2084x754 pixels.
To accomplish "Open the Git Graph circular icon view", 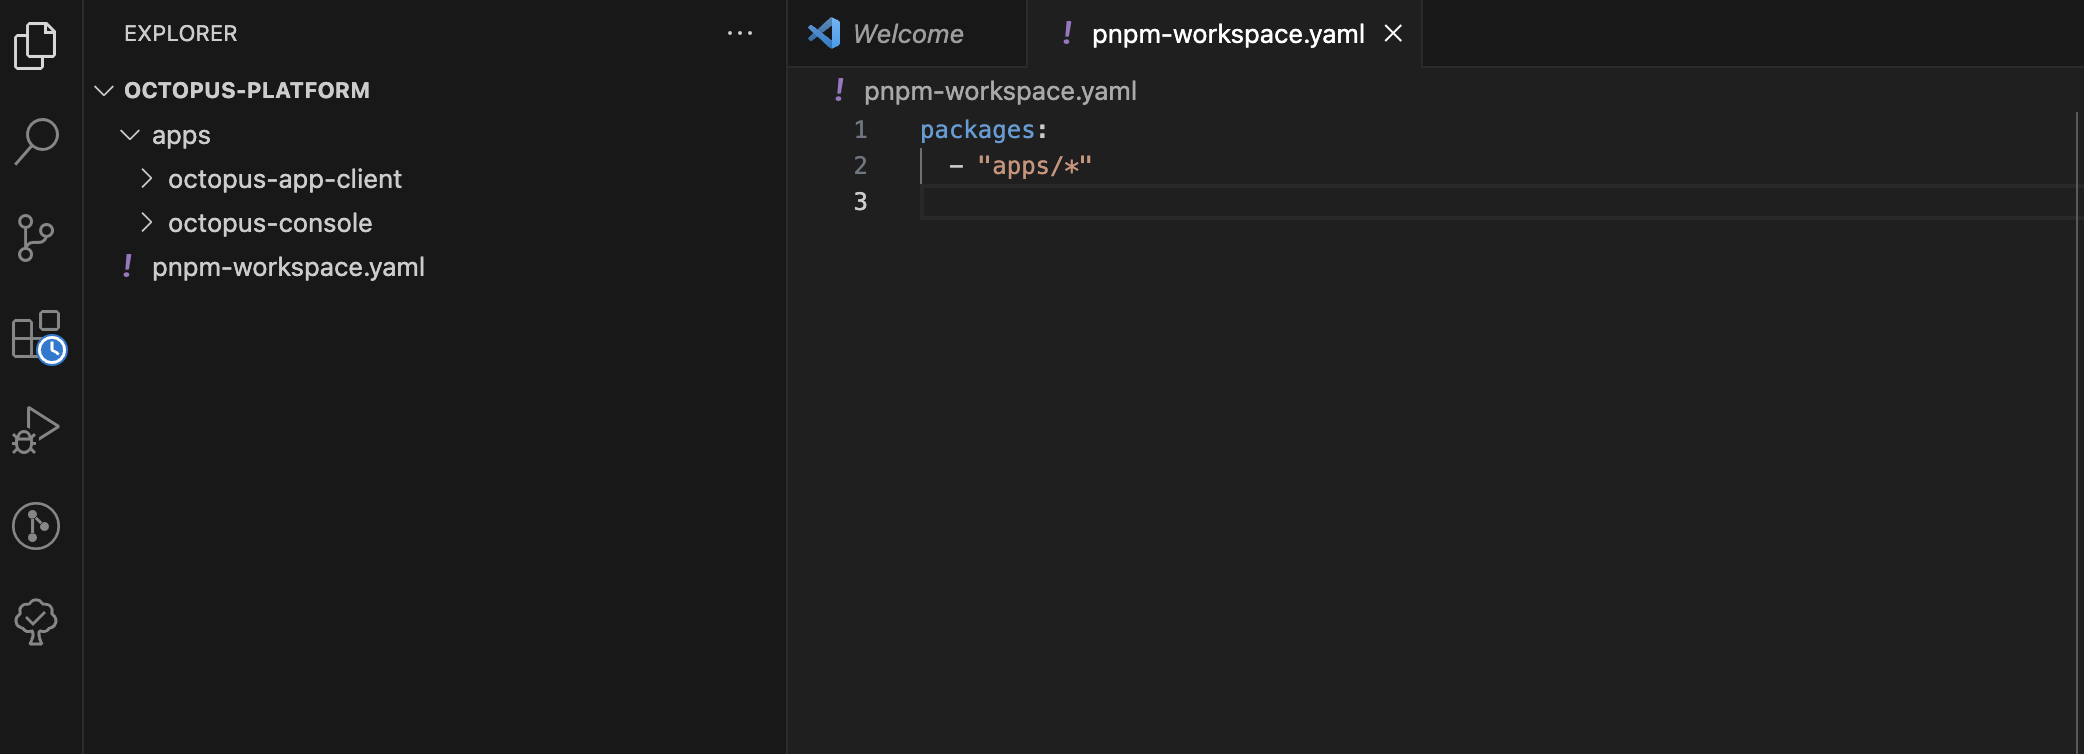I will click(36, 526).
